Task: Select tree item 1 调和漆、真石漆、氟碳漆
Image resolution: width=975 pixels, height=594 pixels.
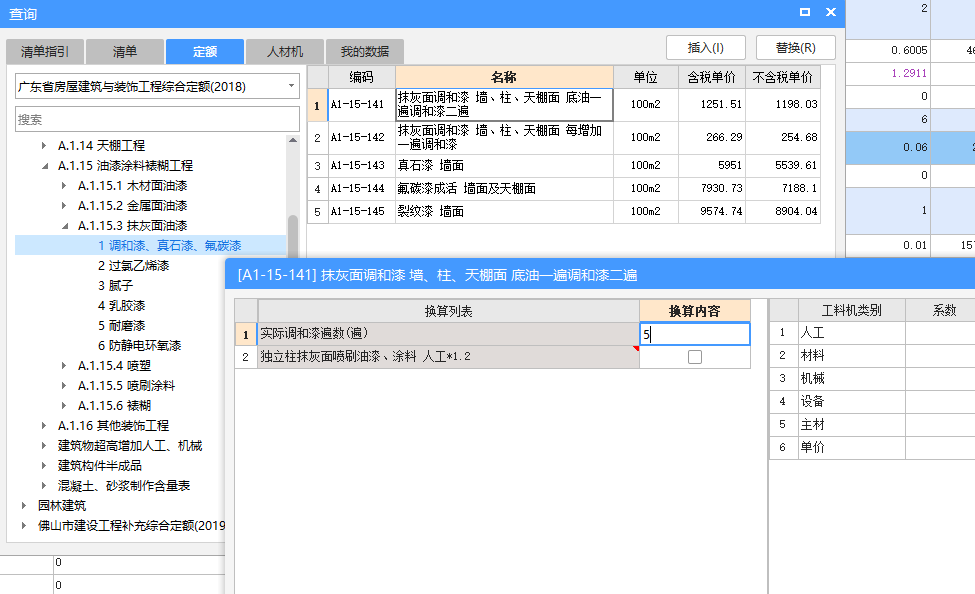Action: 170,246
